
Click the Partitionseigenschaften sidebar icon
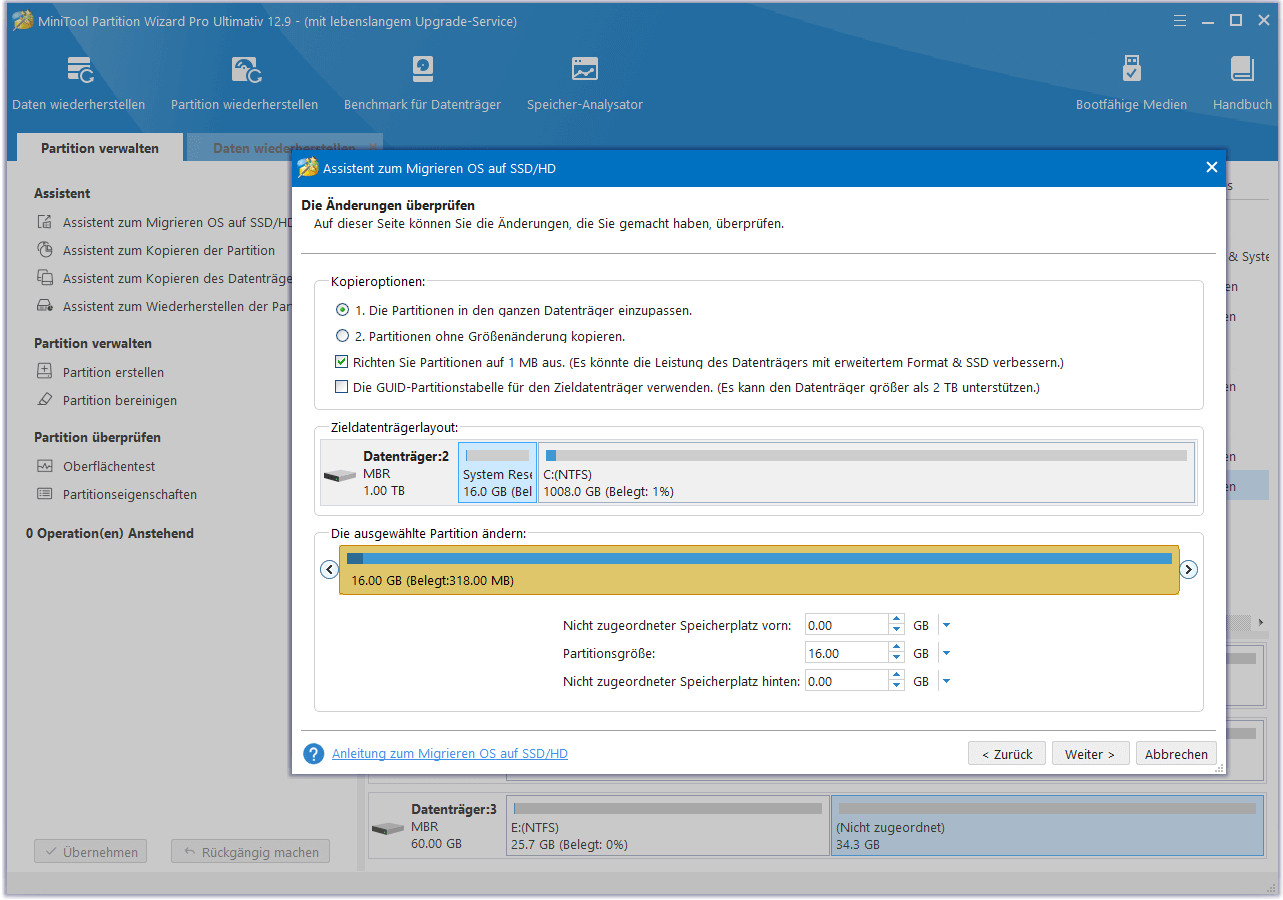44,493
